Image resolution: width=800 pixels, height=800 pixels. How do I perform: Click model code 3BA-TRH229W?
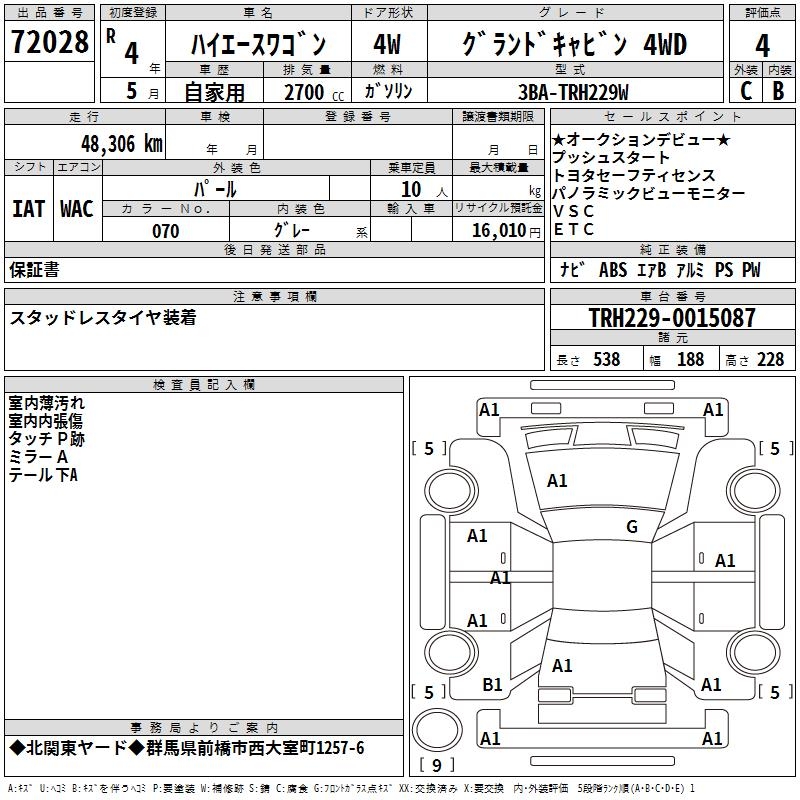click(573, 92)
